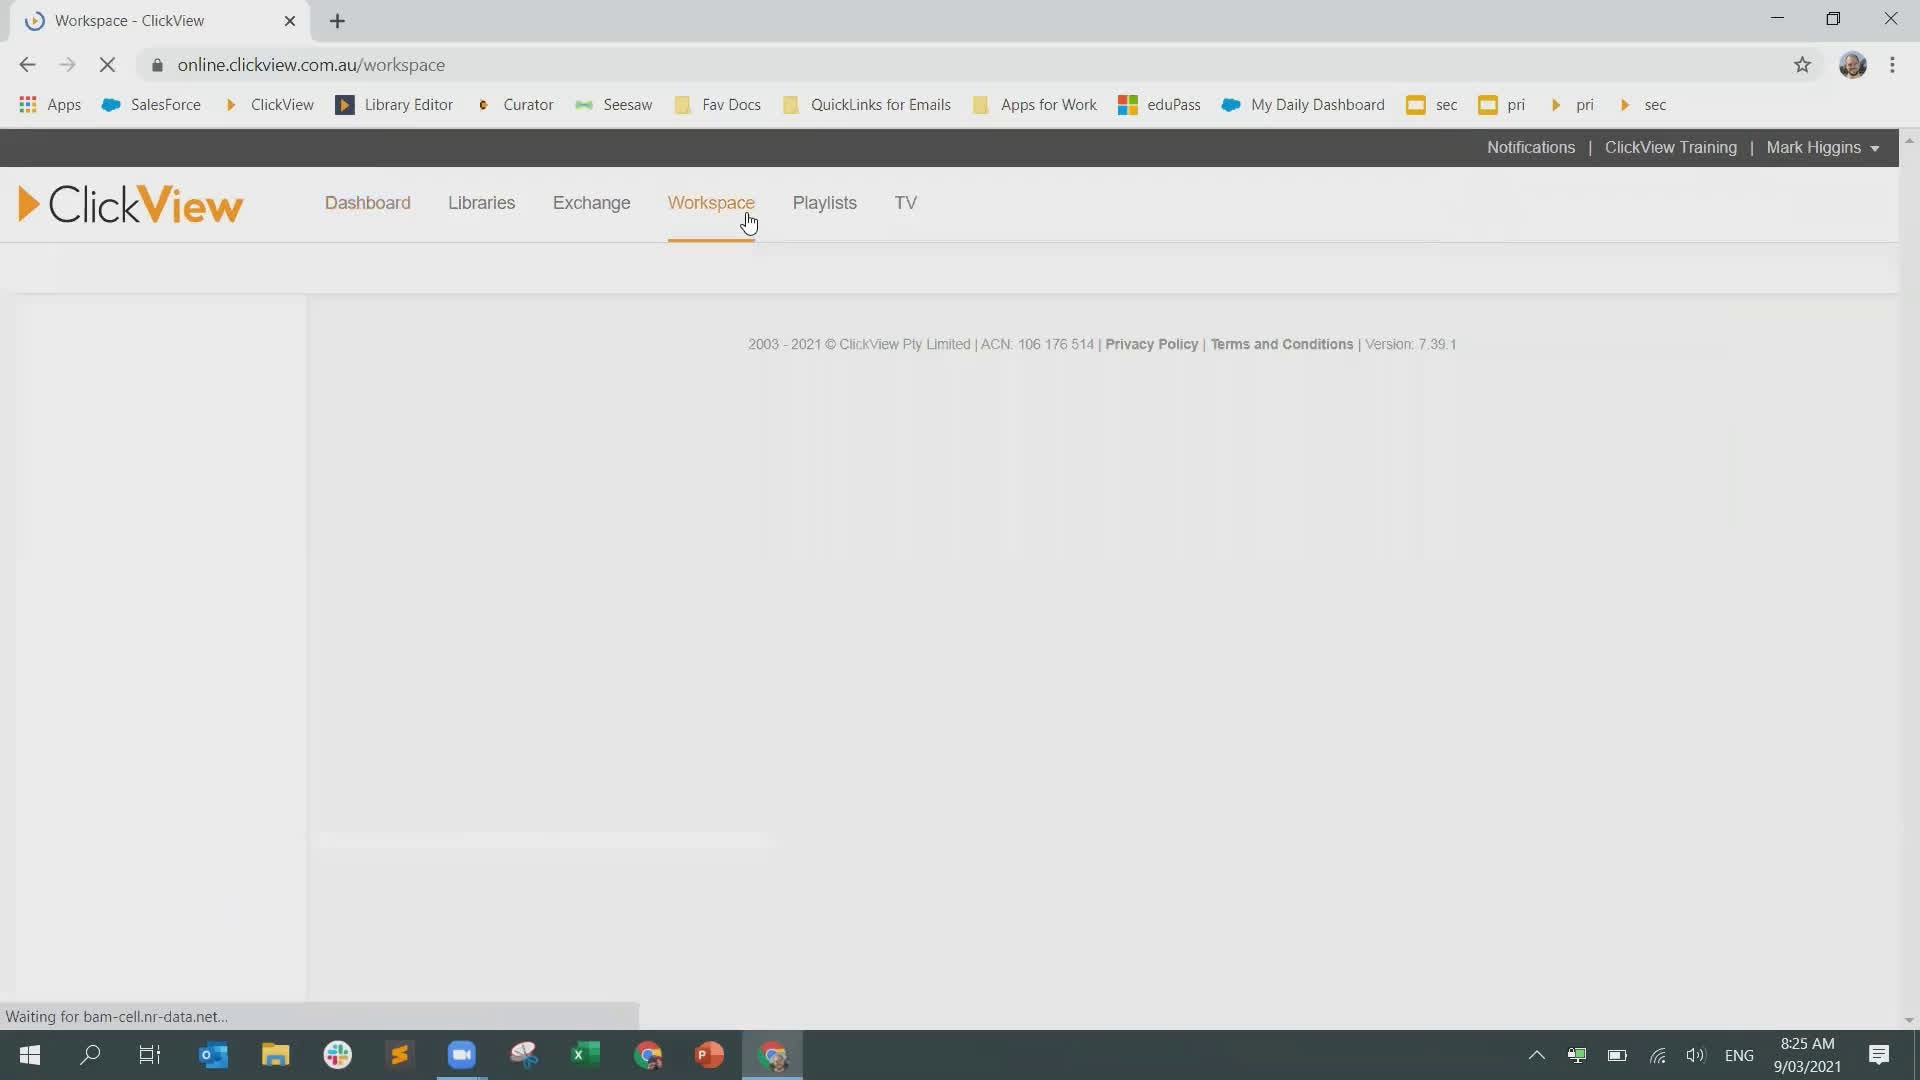Open ClickView Training link

click(1670, 148)
